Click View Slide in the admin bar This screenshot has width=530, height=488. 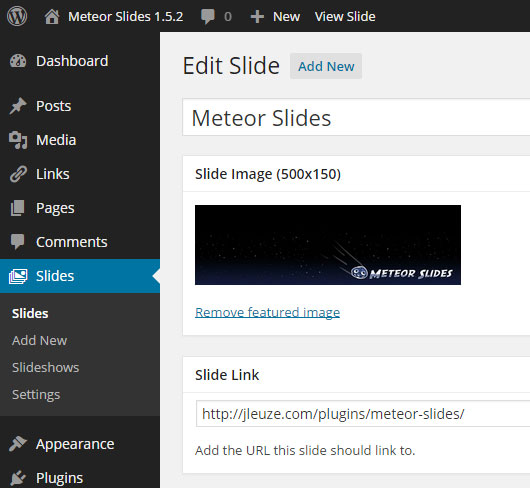345,17
